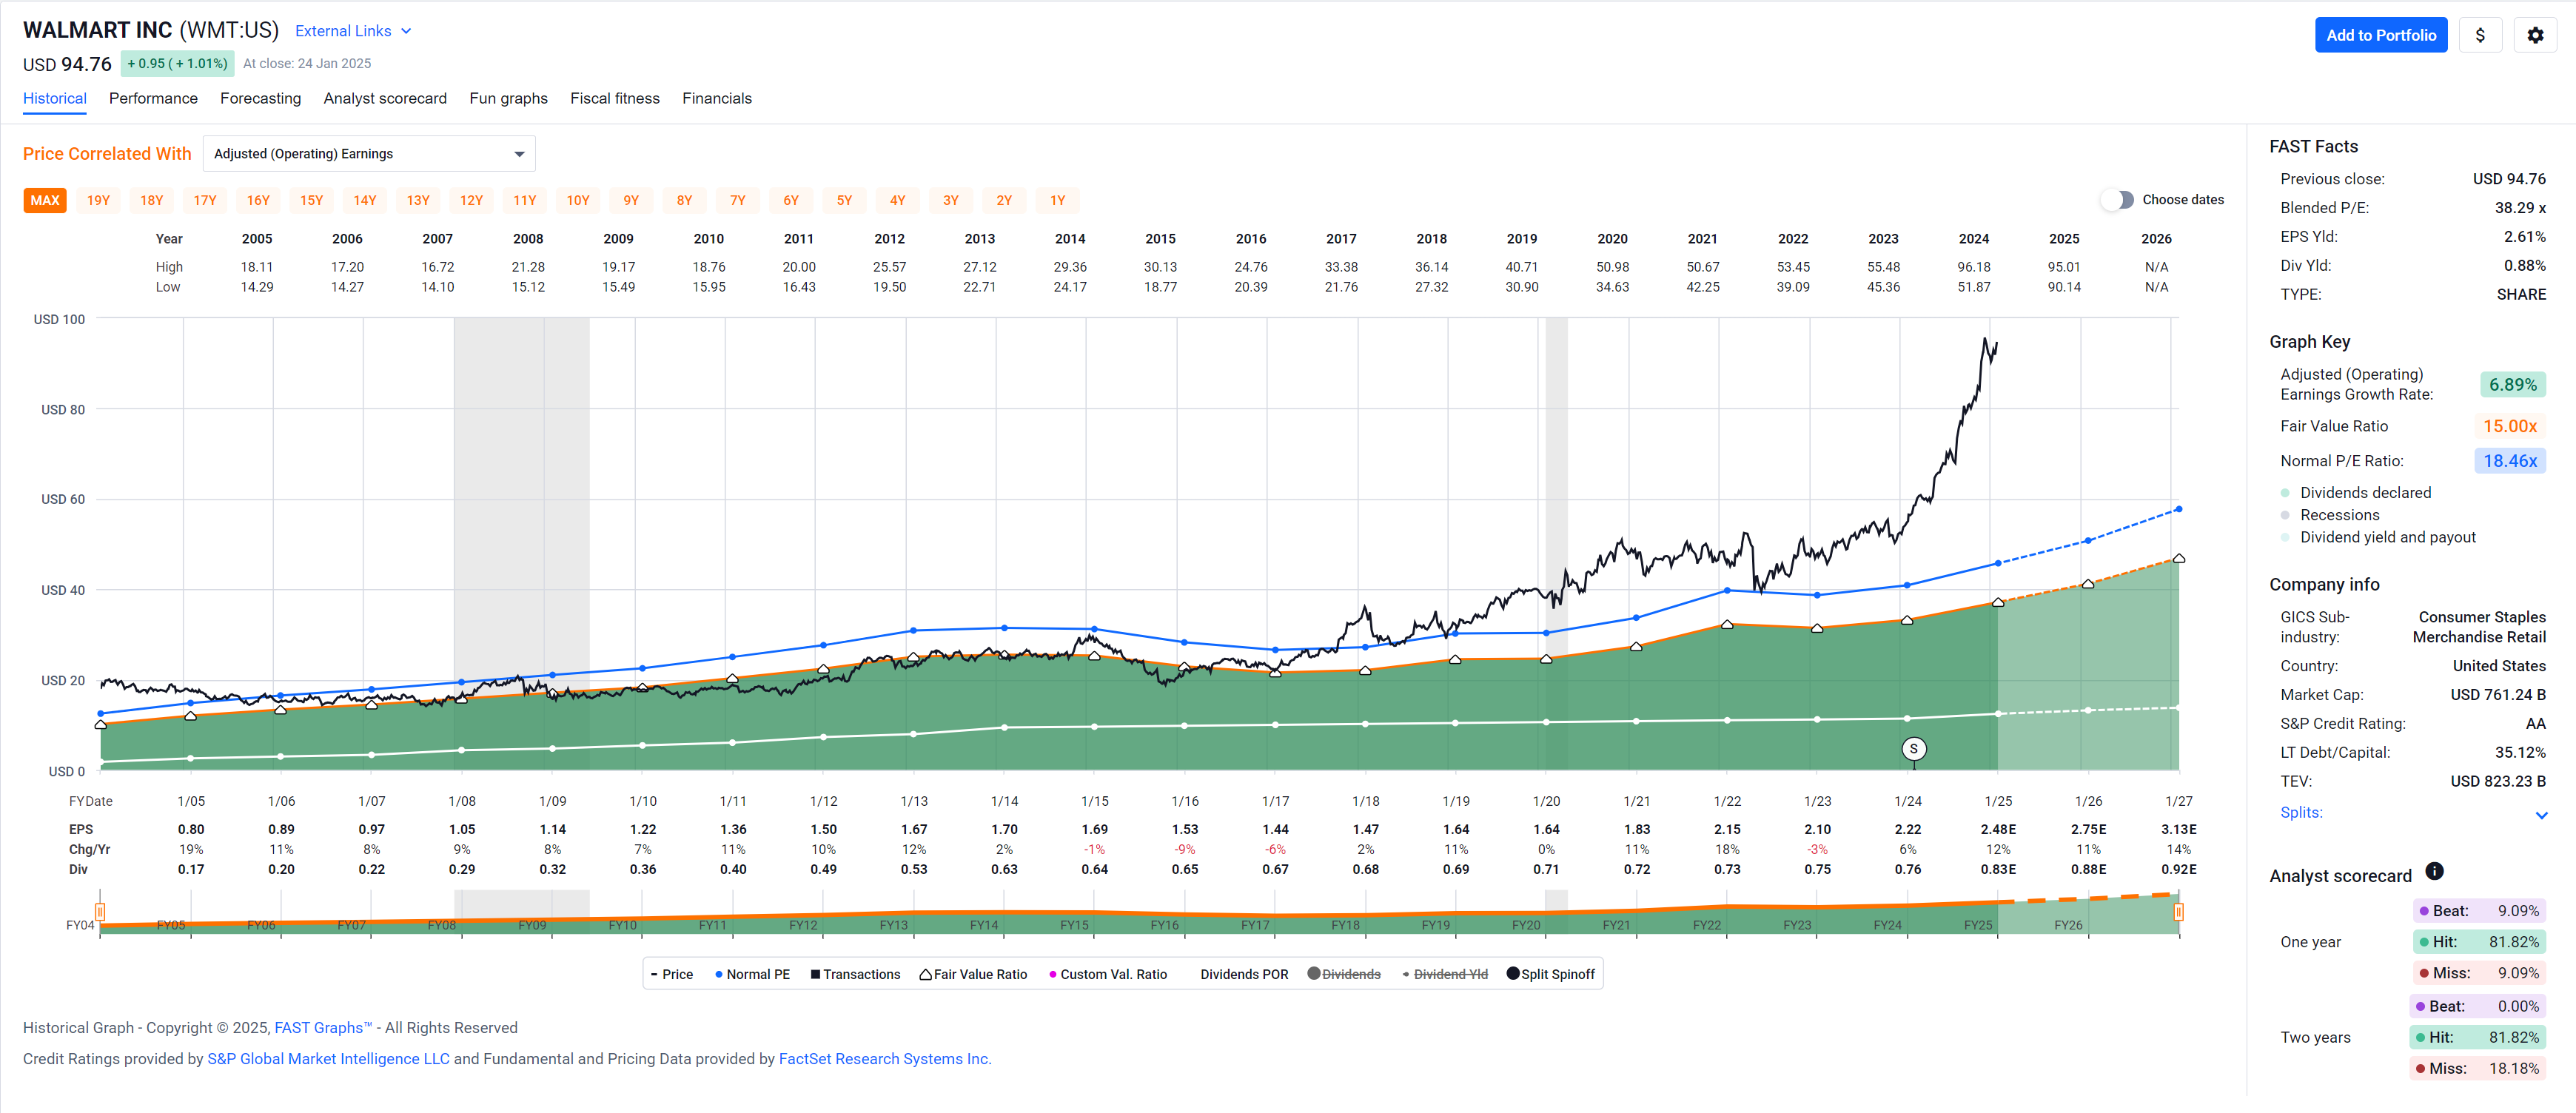The height and width of the screenshot is (1113, 2576).
Task: Click the FY25 label in timeline navigator
Action: 1977,925
